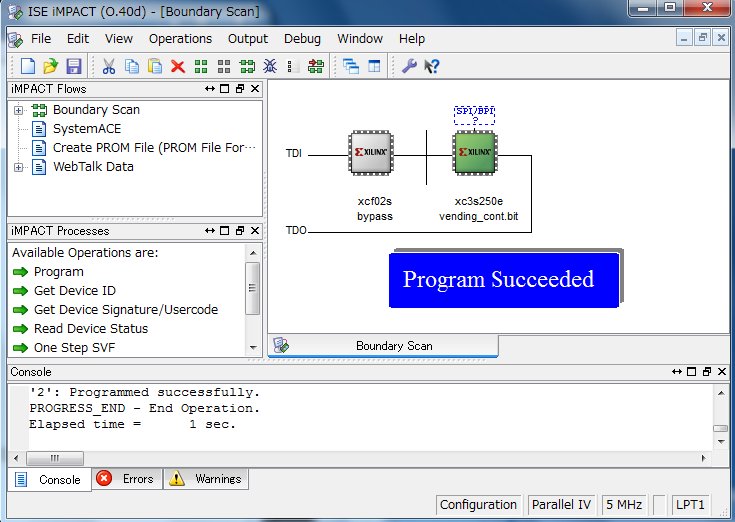The height and width of the screenshot is (522, 735).
Task: Close the Console panel
Action: 722,372
